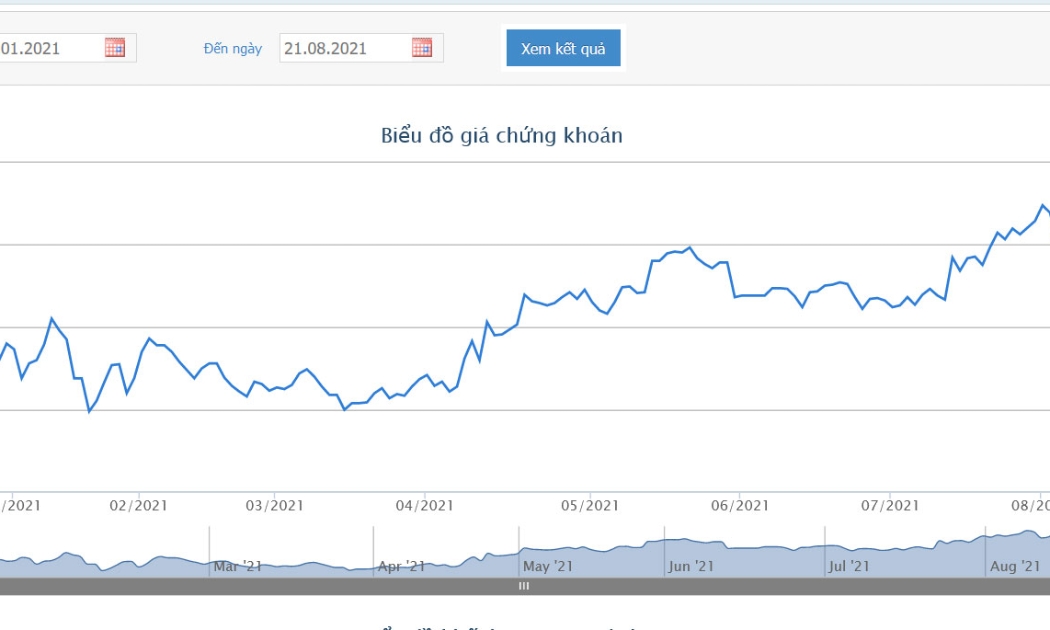Click the end date field showing 21.08.2021
This screenshot has width=1050, height=630.
click(361, 48)
